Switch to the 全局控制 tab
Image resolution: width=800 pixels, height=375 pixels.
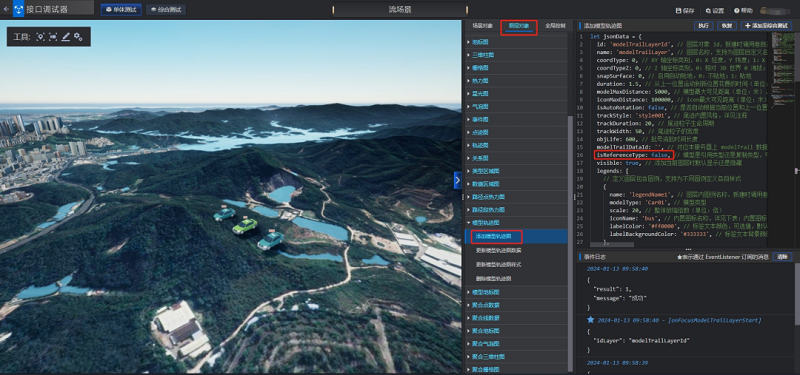click(555, 26)
